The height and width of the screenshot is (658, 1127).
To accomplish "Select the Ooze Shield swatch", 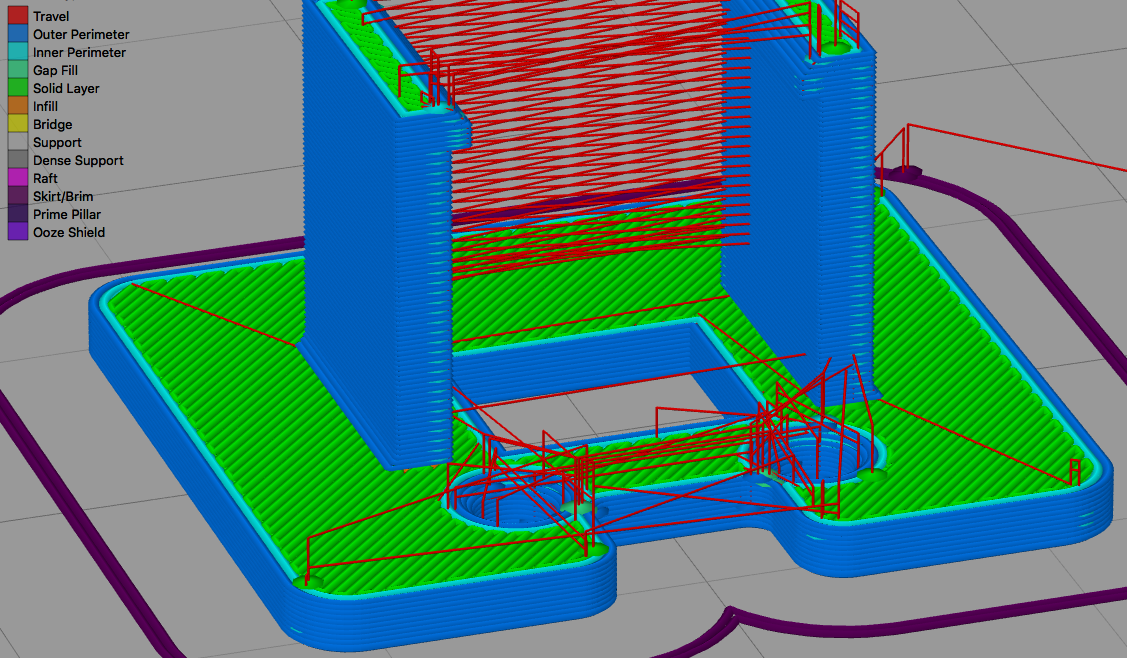I will coord(18,232).
